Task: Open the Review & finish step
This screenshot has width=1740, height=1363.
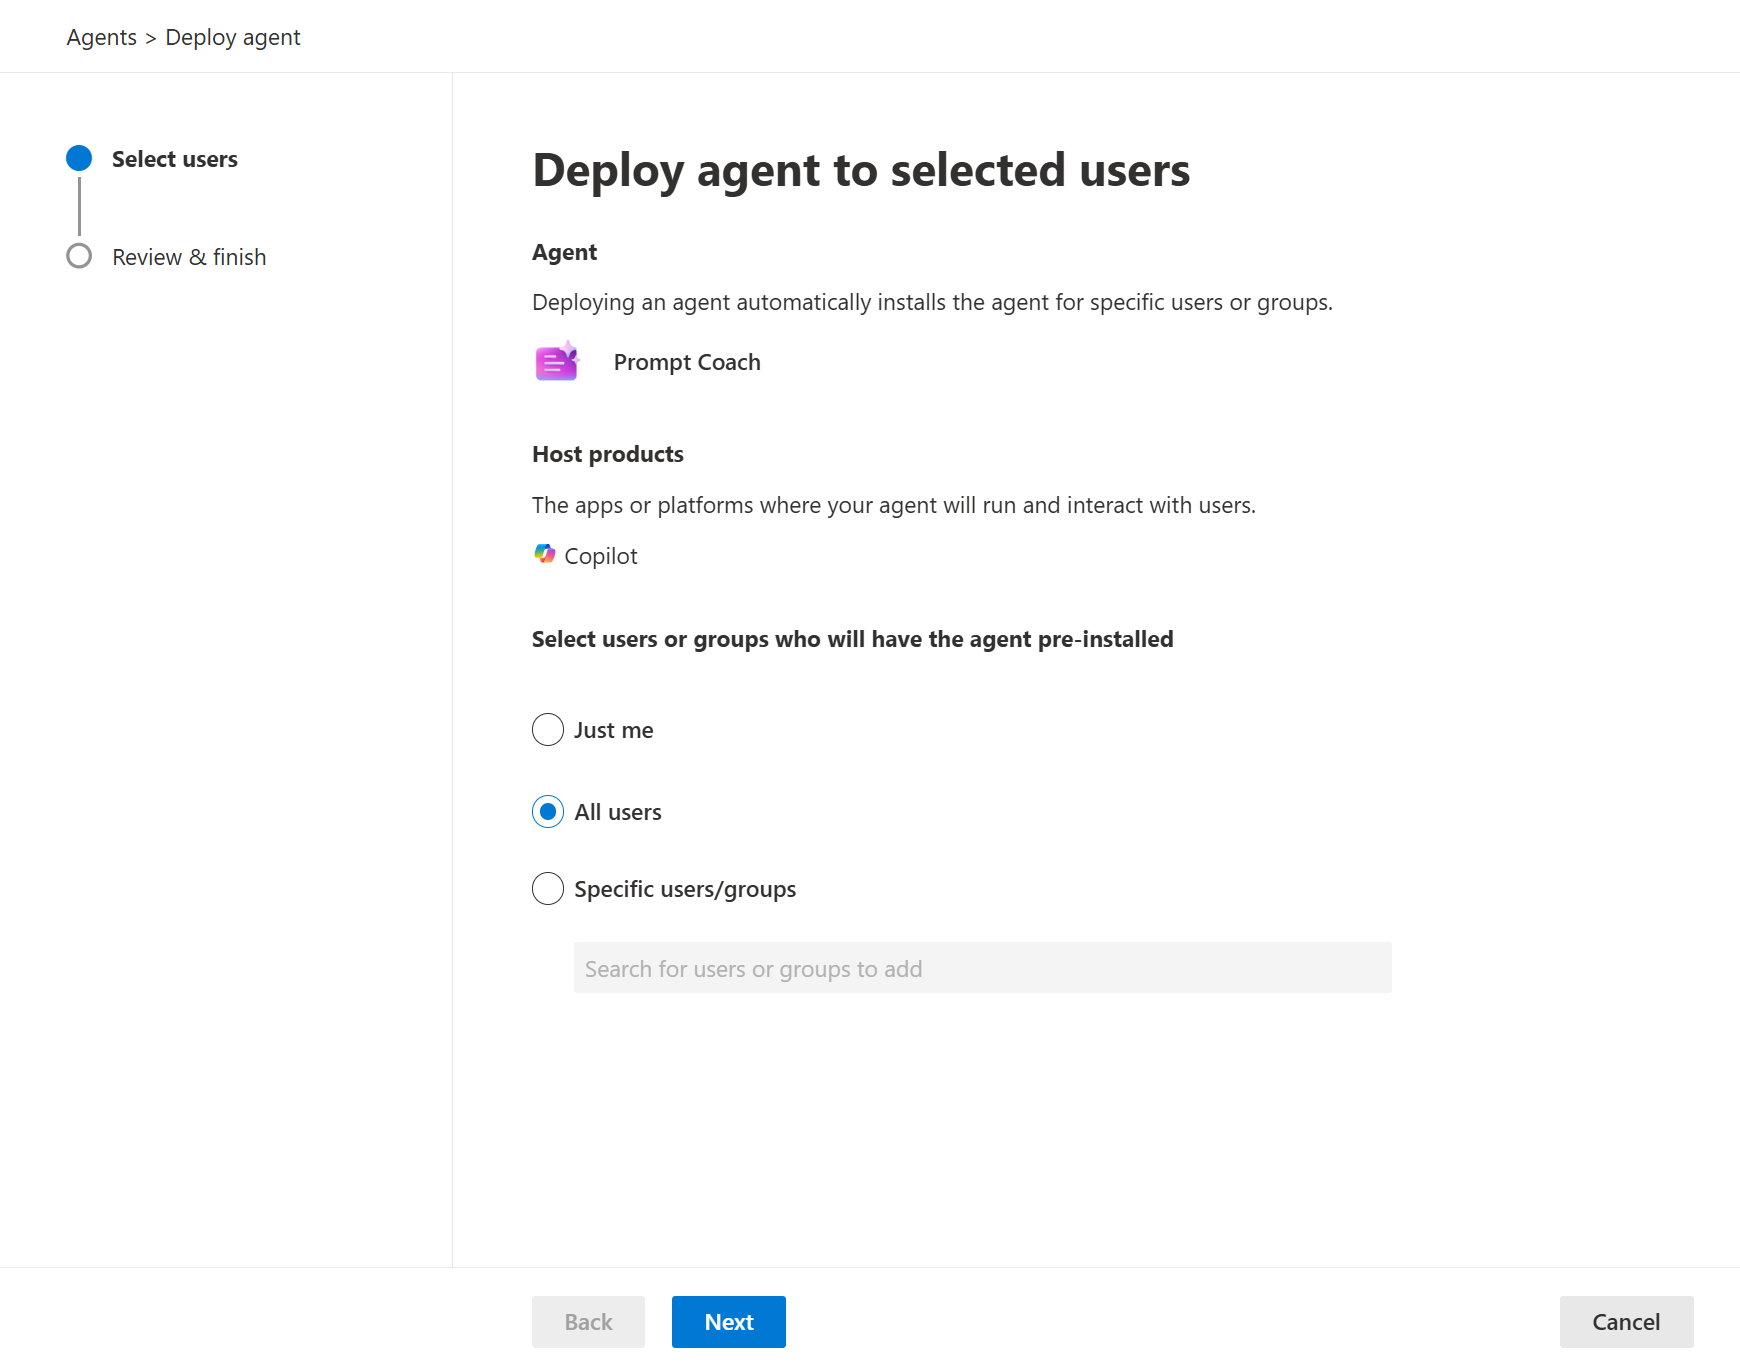Action: click(189, 256)
